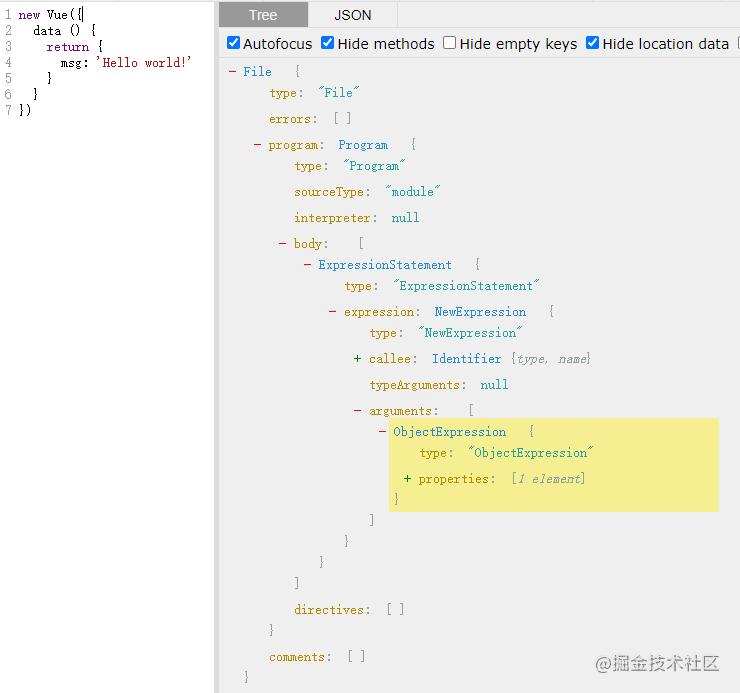The height and width of the screenshot is (693, 740).
Task: Toggle Hide location data checkbox
Action: (x=593, y=43)
